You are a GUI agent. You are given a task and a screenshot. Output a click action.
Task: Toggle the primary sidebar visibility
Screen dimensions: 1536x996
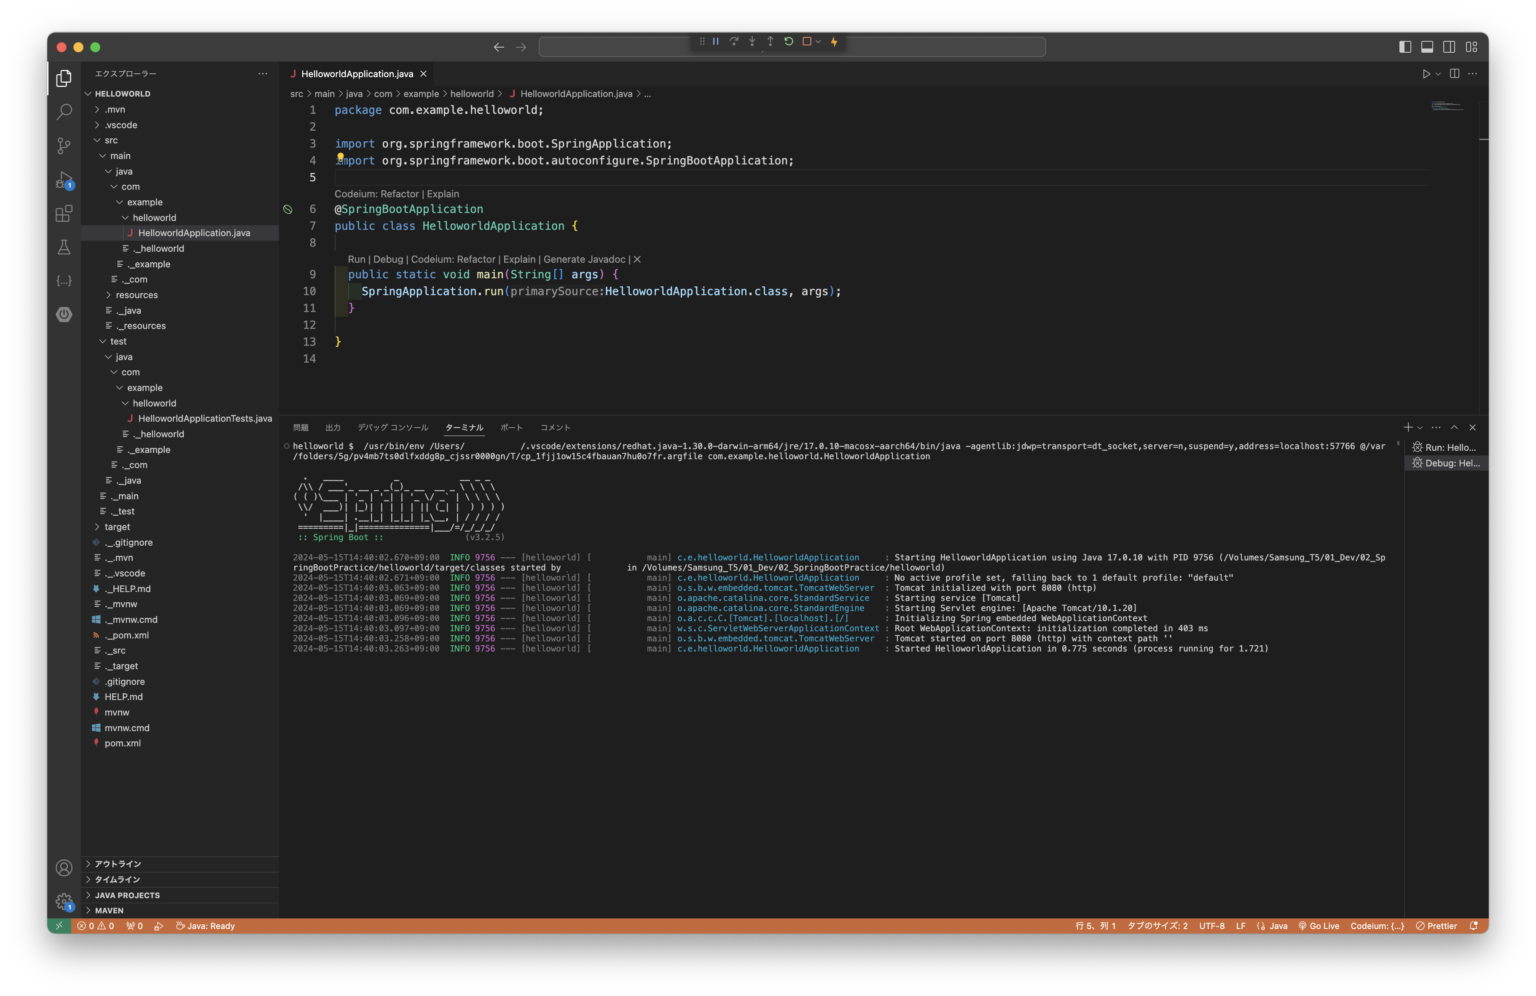click(1405, 46)
